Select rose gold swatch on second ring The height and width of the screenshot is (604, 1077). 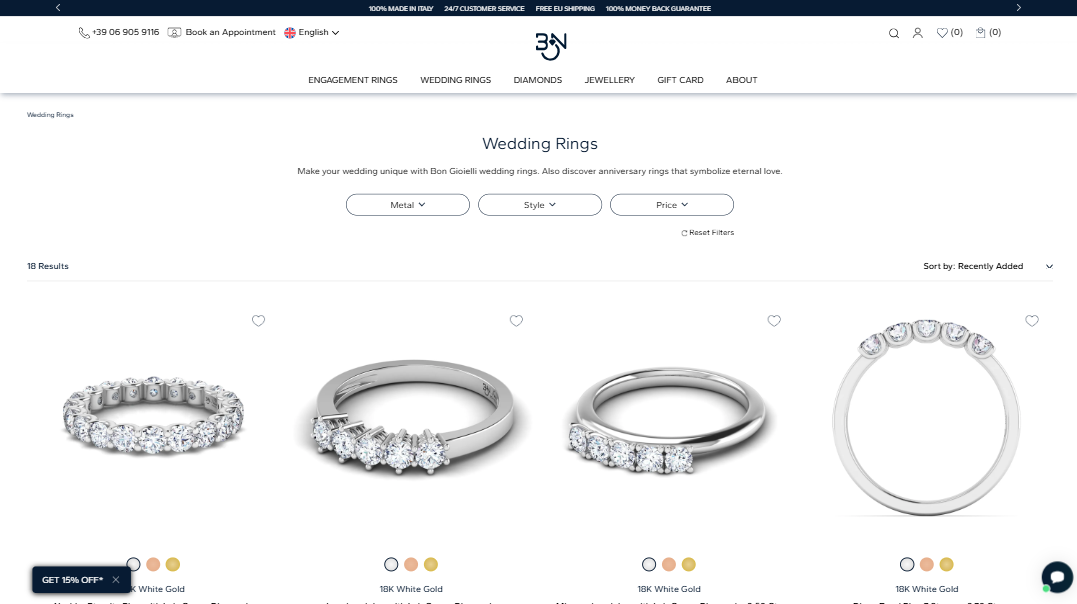411,564
